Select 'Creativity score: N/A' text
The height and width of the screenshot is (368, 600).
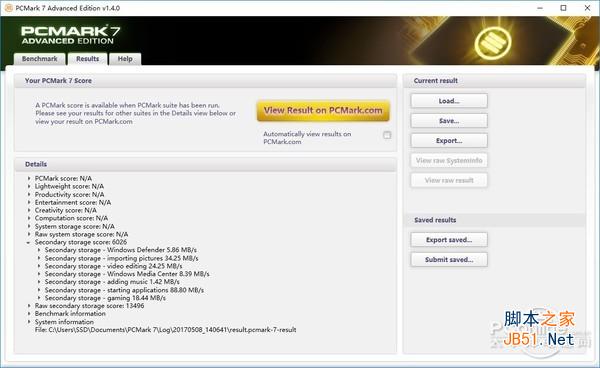click(65, 210)
